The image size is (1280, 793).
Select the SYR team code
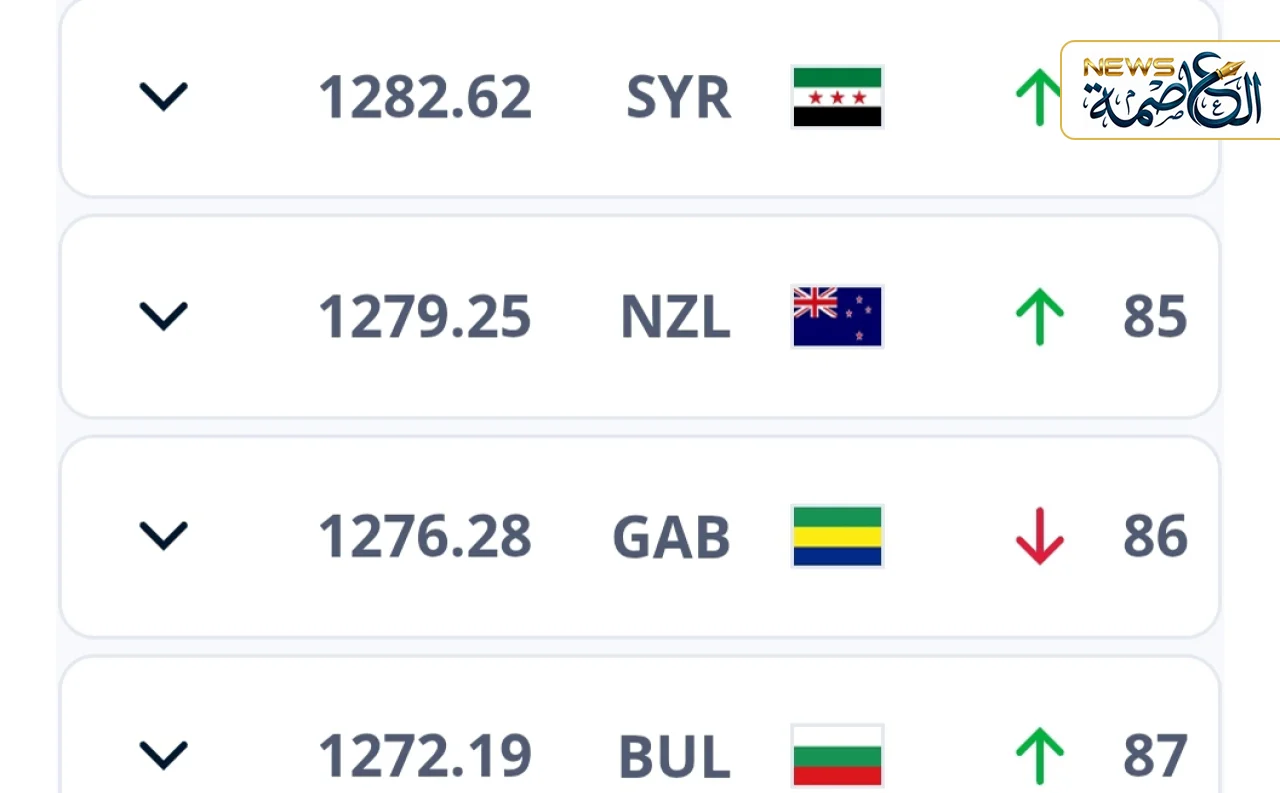[x=678, y=98]
